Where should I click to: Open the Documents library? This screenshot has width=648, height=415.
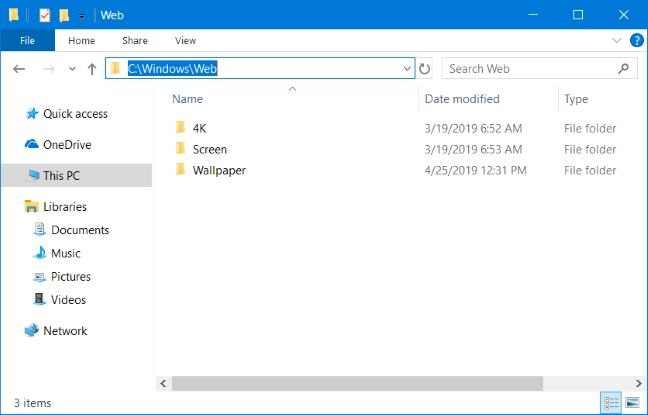[x=80, y=230]
